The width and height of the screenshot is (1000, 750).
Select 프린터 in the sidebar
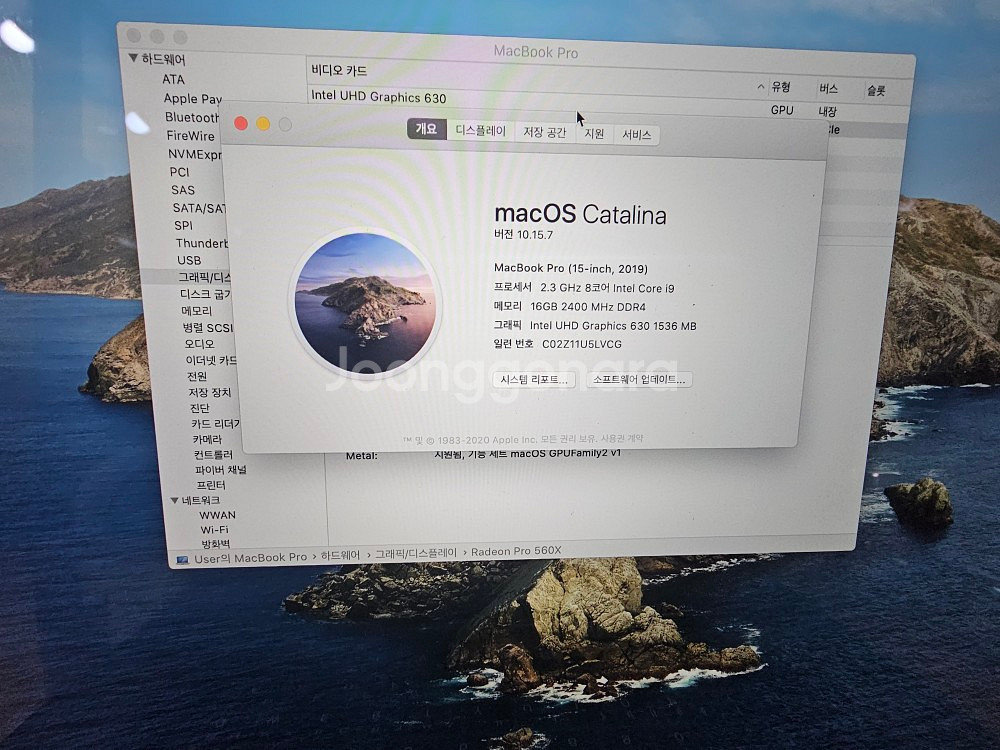click(211, 485)
